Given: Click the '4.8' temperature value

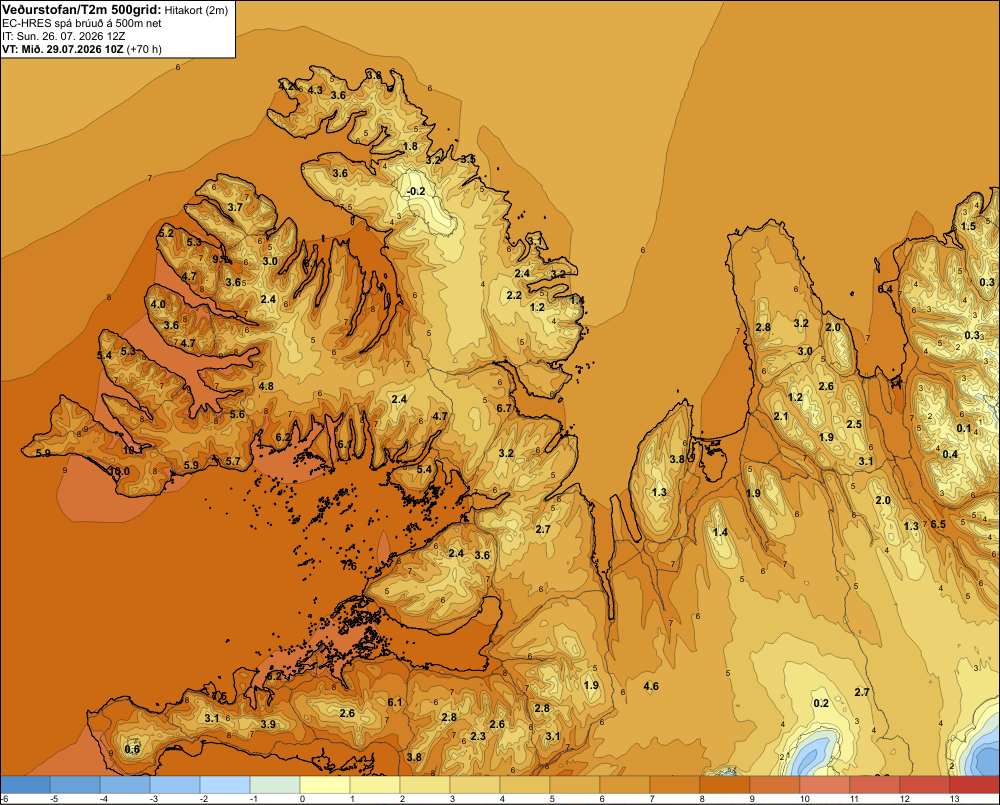Looking at the screenshot, I should click(266, 386).
